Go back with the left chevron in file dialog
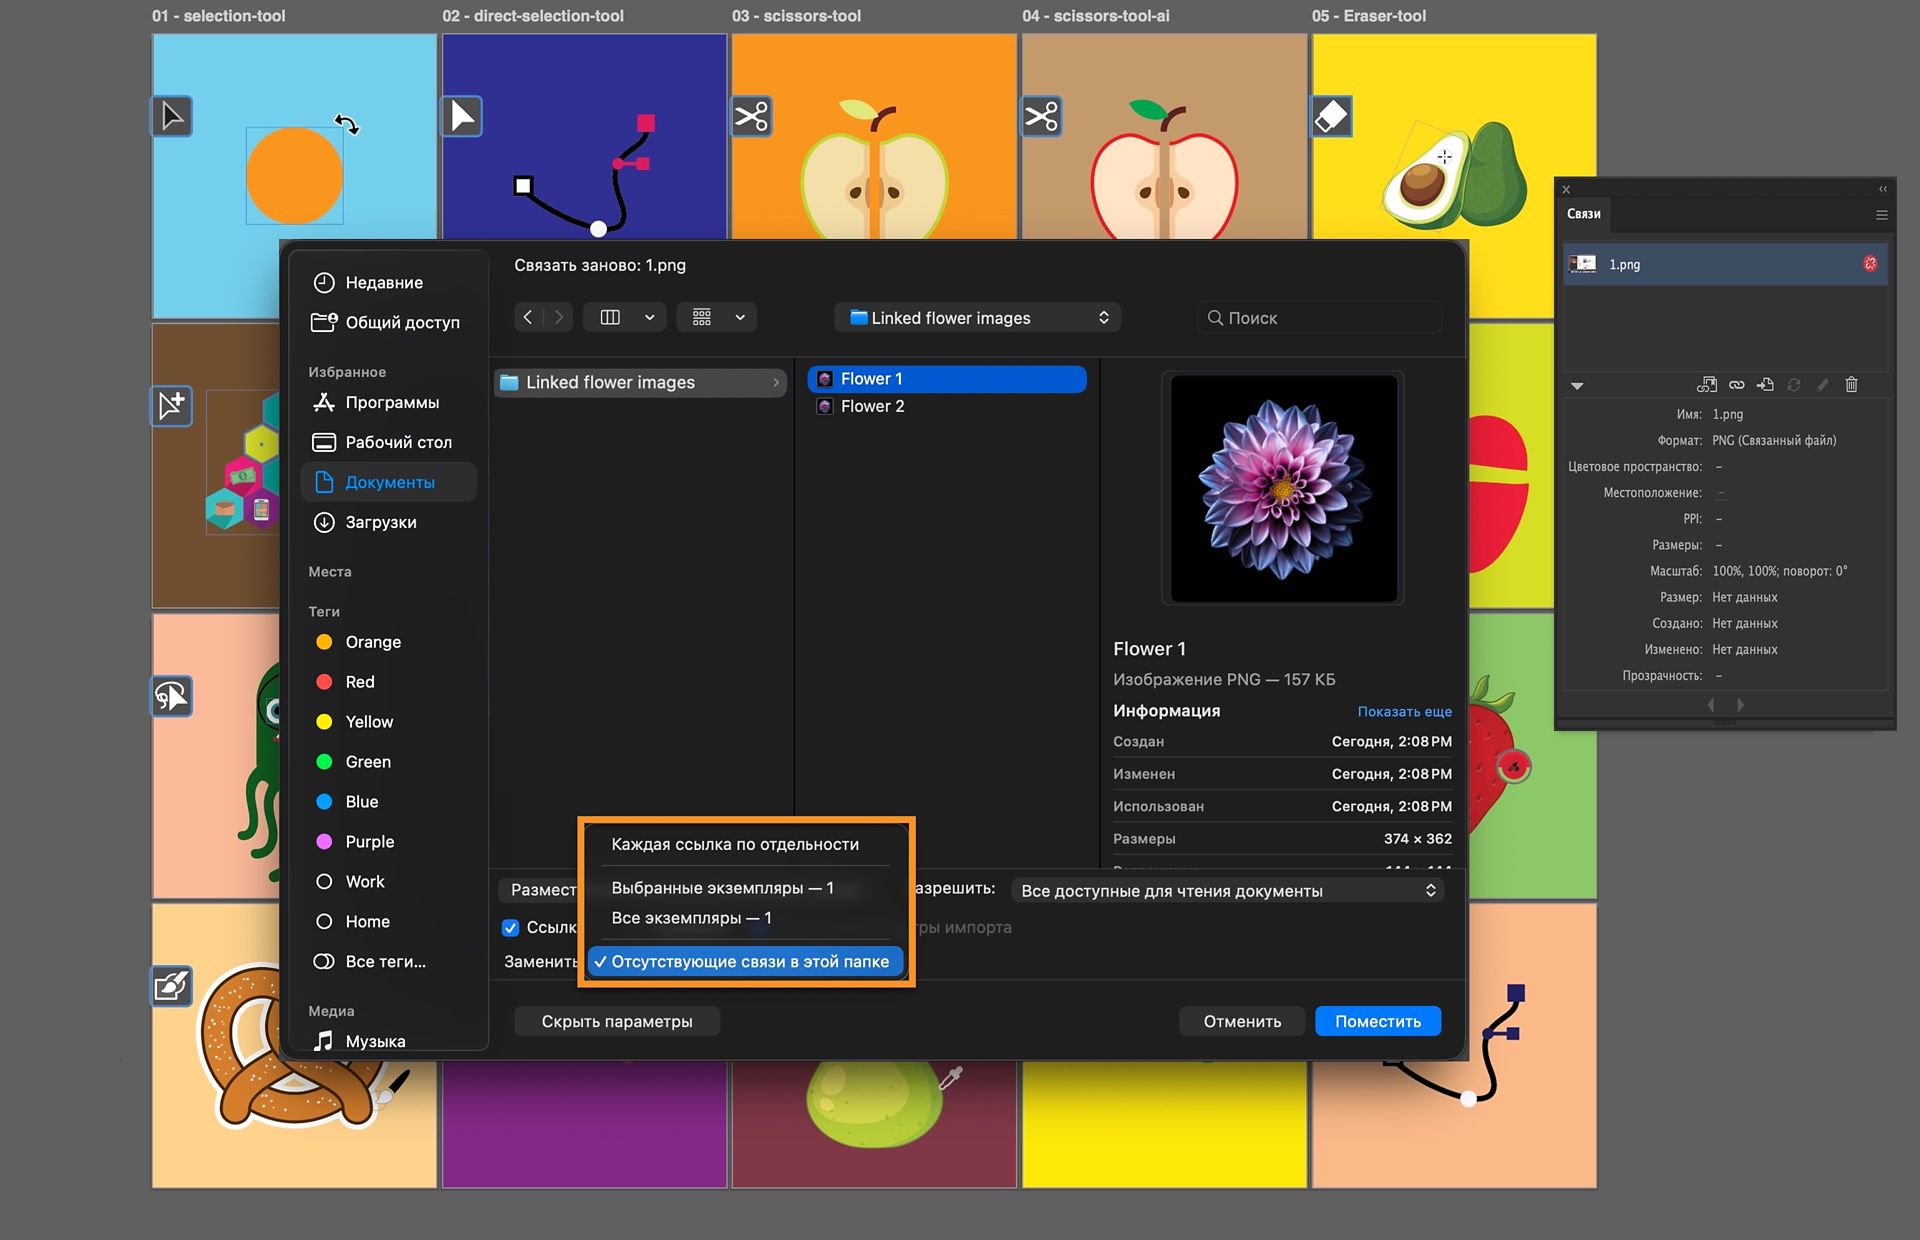This screenshot has height=1240, width=1920. tap(528, 317)
